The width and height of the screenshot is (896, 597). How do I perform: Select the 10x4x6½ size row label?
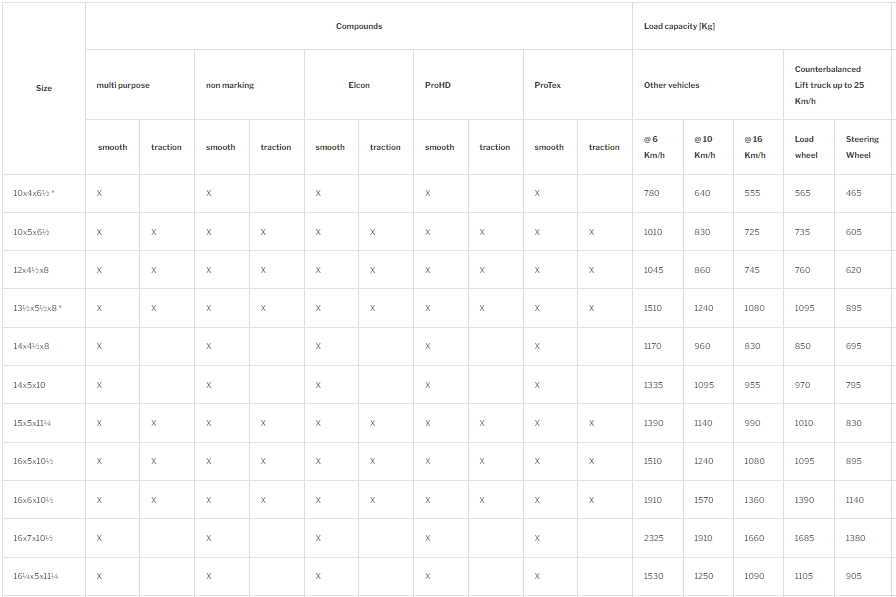(34, 193)
